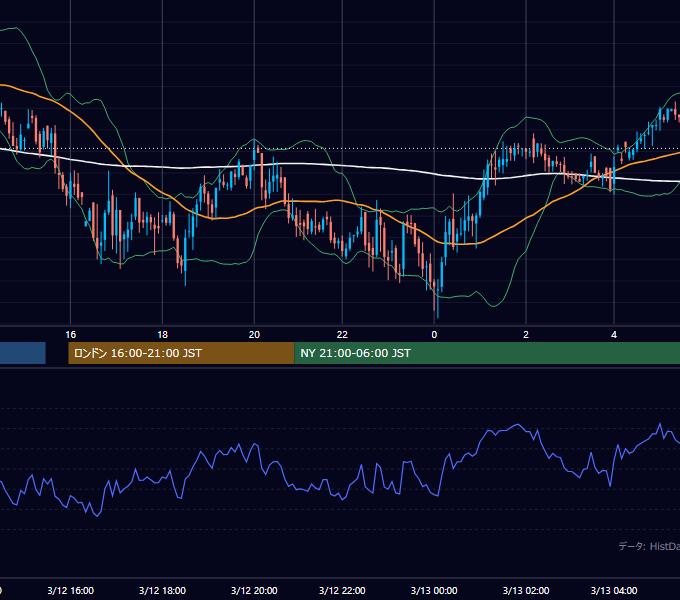Click the 20 hour label under the chart

[254, 335]
